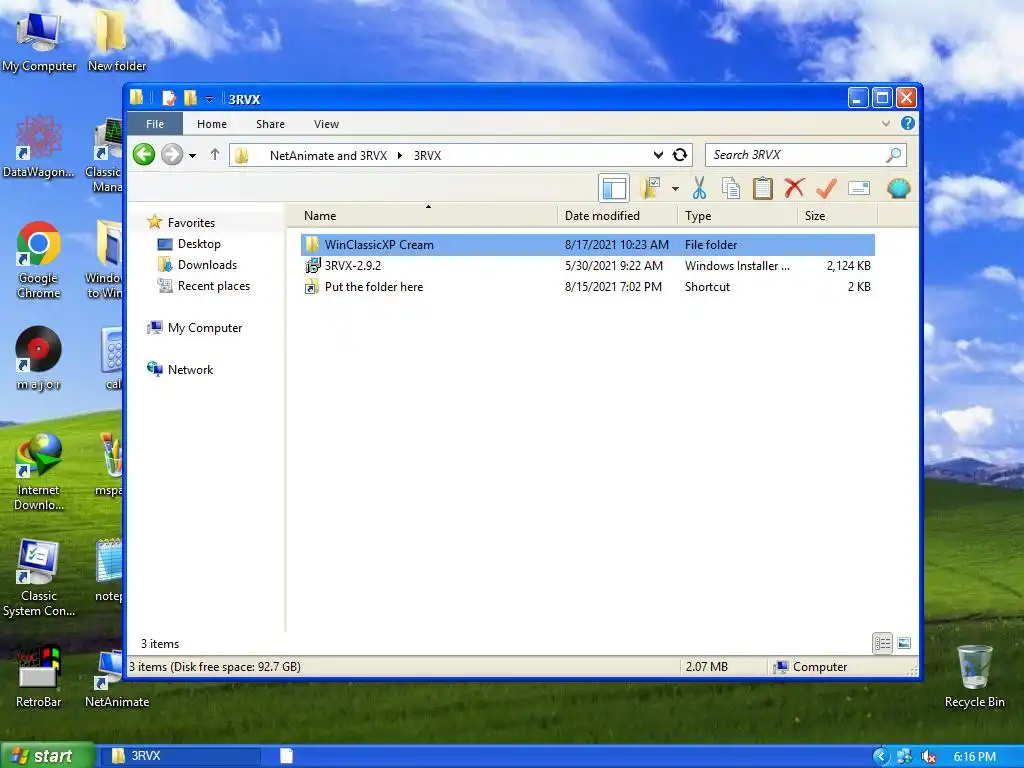Open the File ribbon tab
The height and width of the screenshot is (768, 1024).
click(155, 124)
